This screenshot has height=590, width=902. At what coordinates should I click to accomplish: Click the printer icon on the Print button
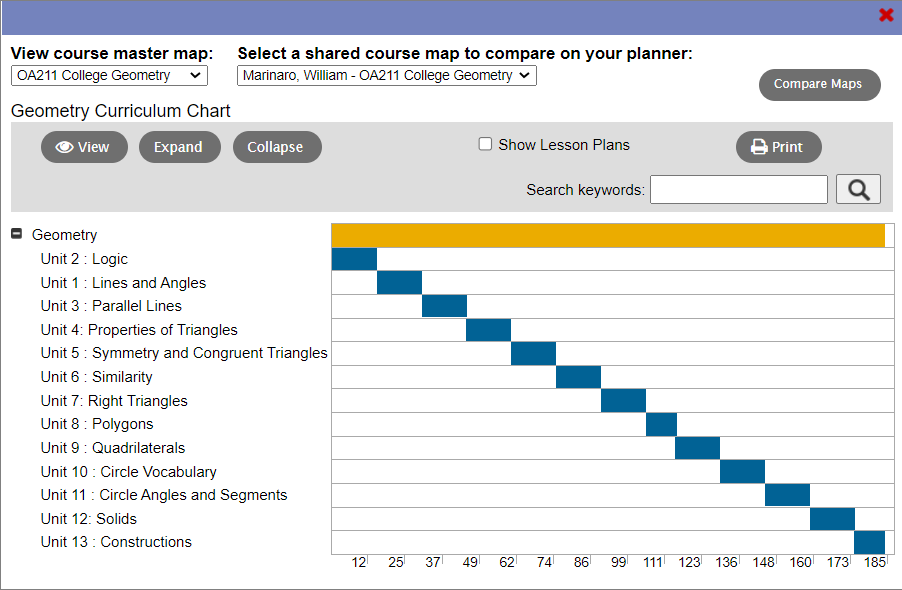pyautogui.click(x=761, y=146)
